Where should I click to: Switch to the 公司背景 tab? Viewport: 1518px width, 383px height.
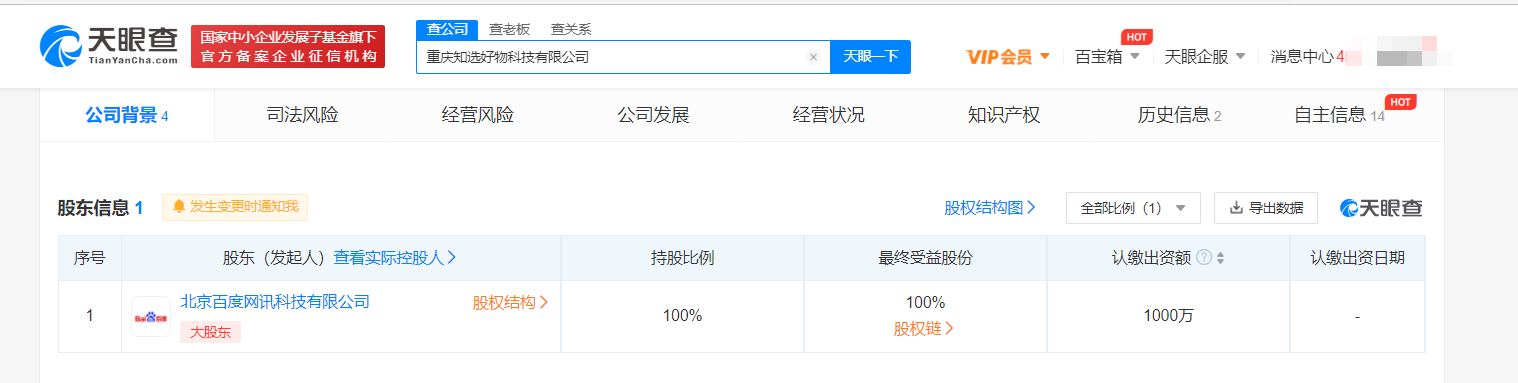click(x=127, y=115)
